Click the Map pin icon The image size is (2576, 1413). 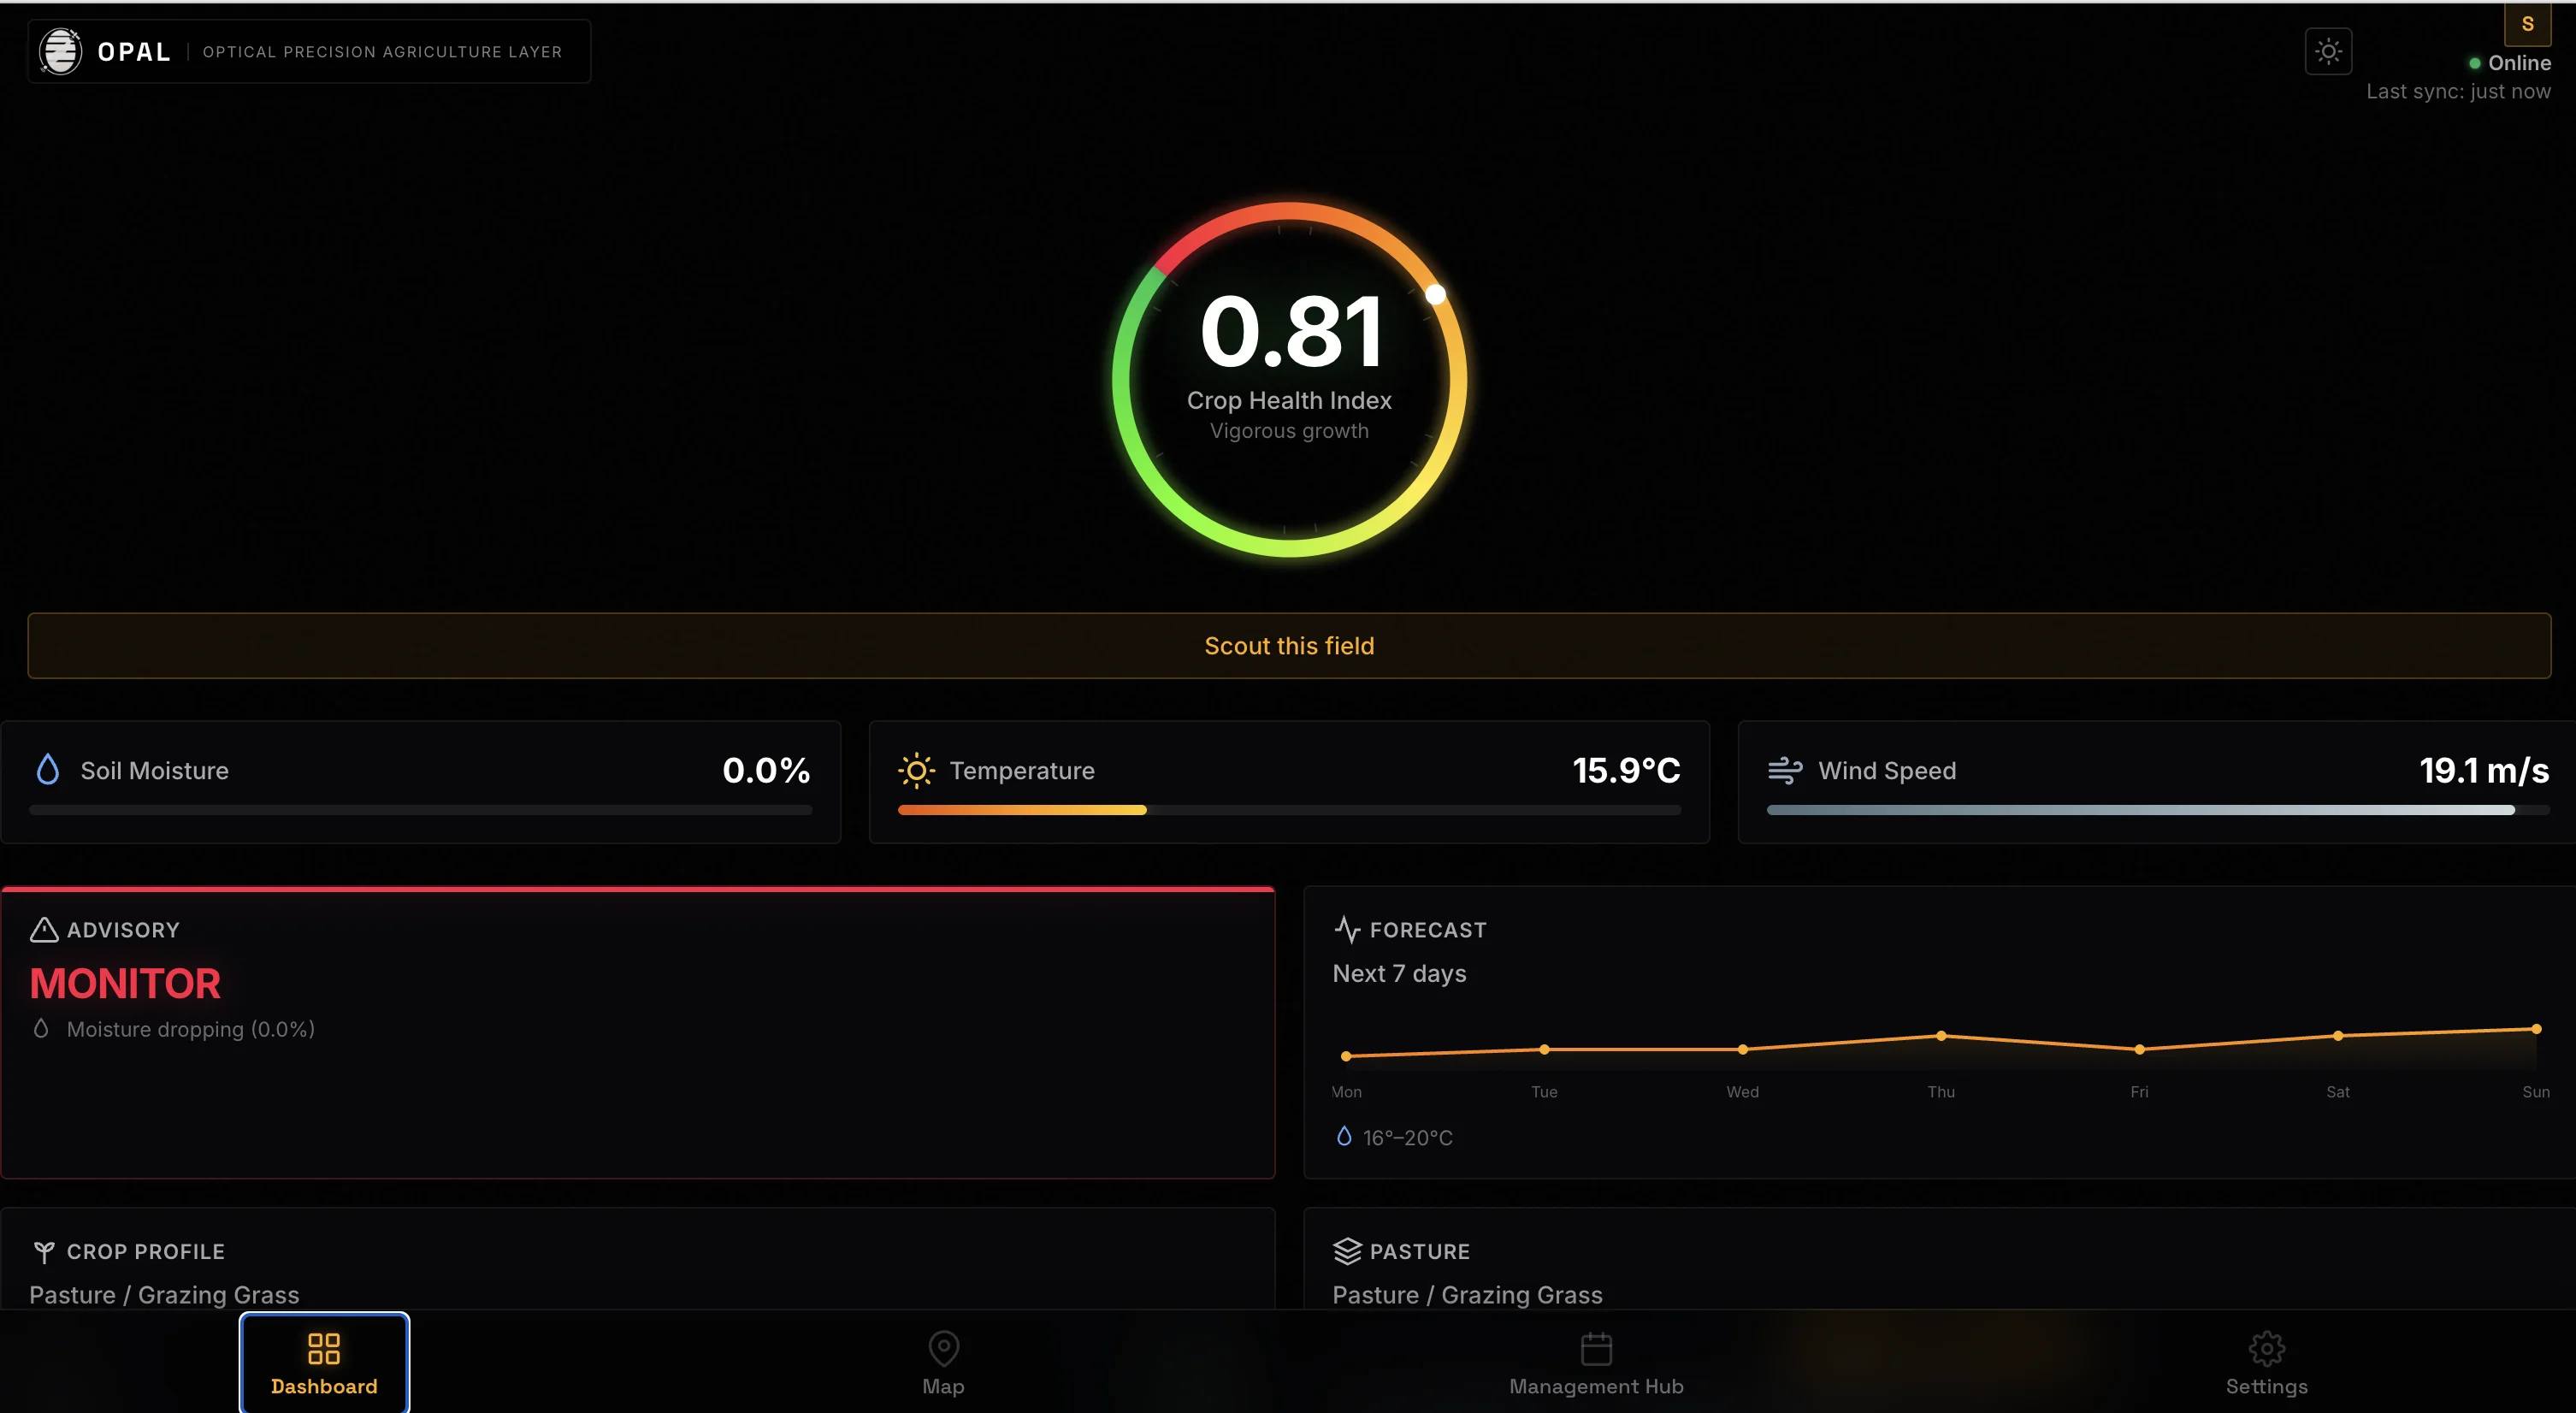tap(943, 1348)
